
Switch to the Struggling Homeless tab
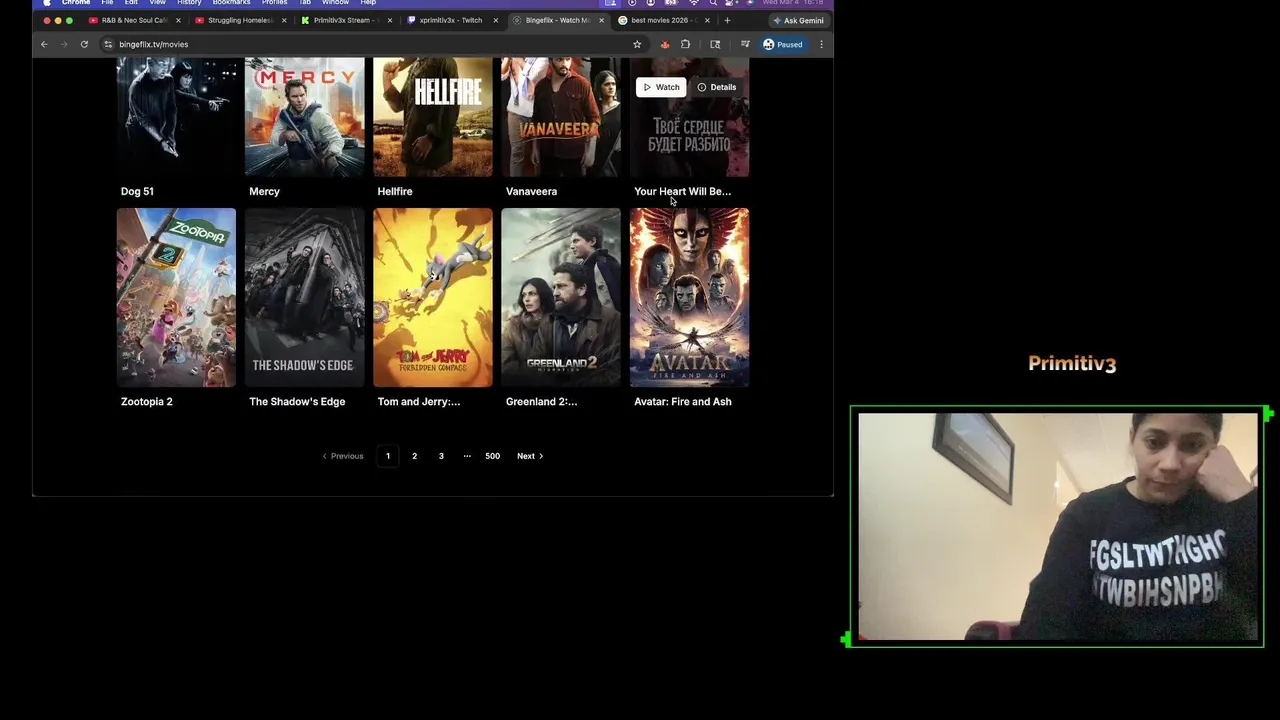click(240, 20)
